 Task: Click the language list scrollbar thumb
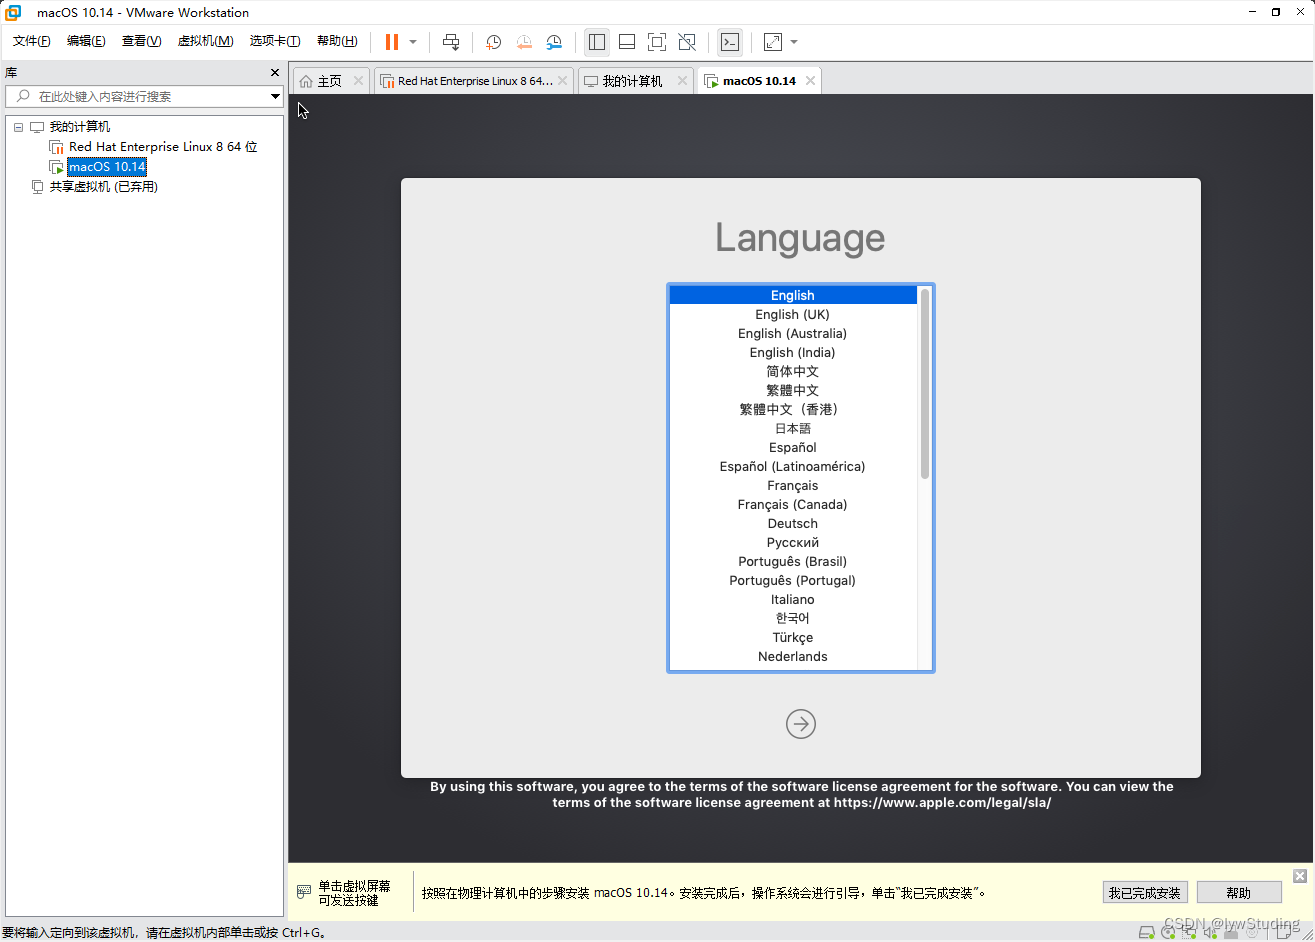point(925,383)
